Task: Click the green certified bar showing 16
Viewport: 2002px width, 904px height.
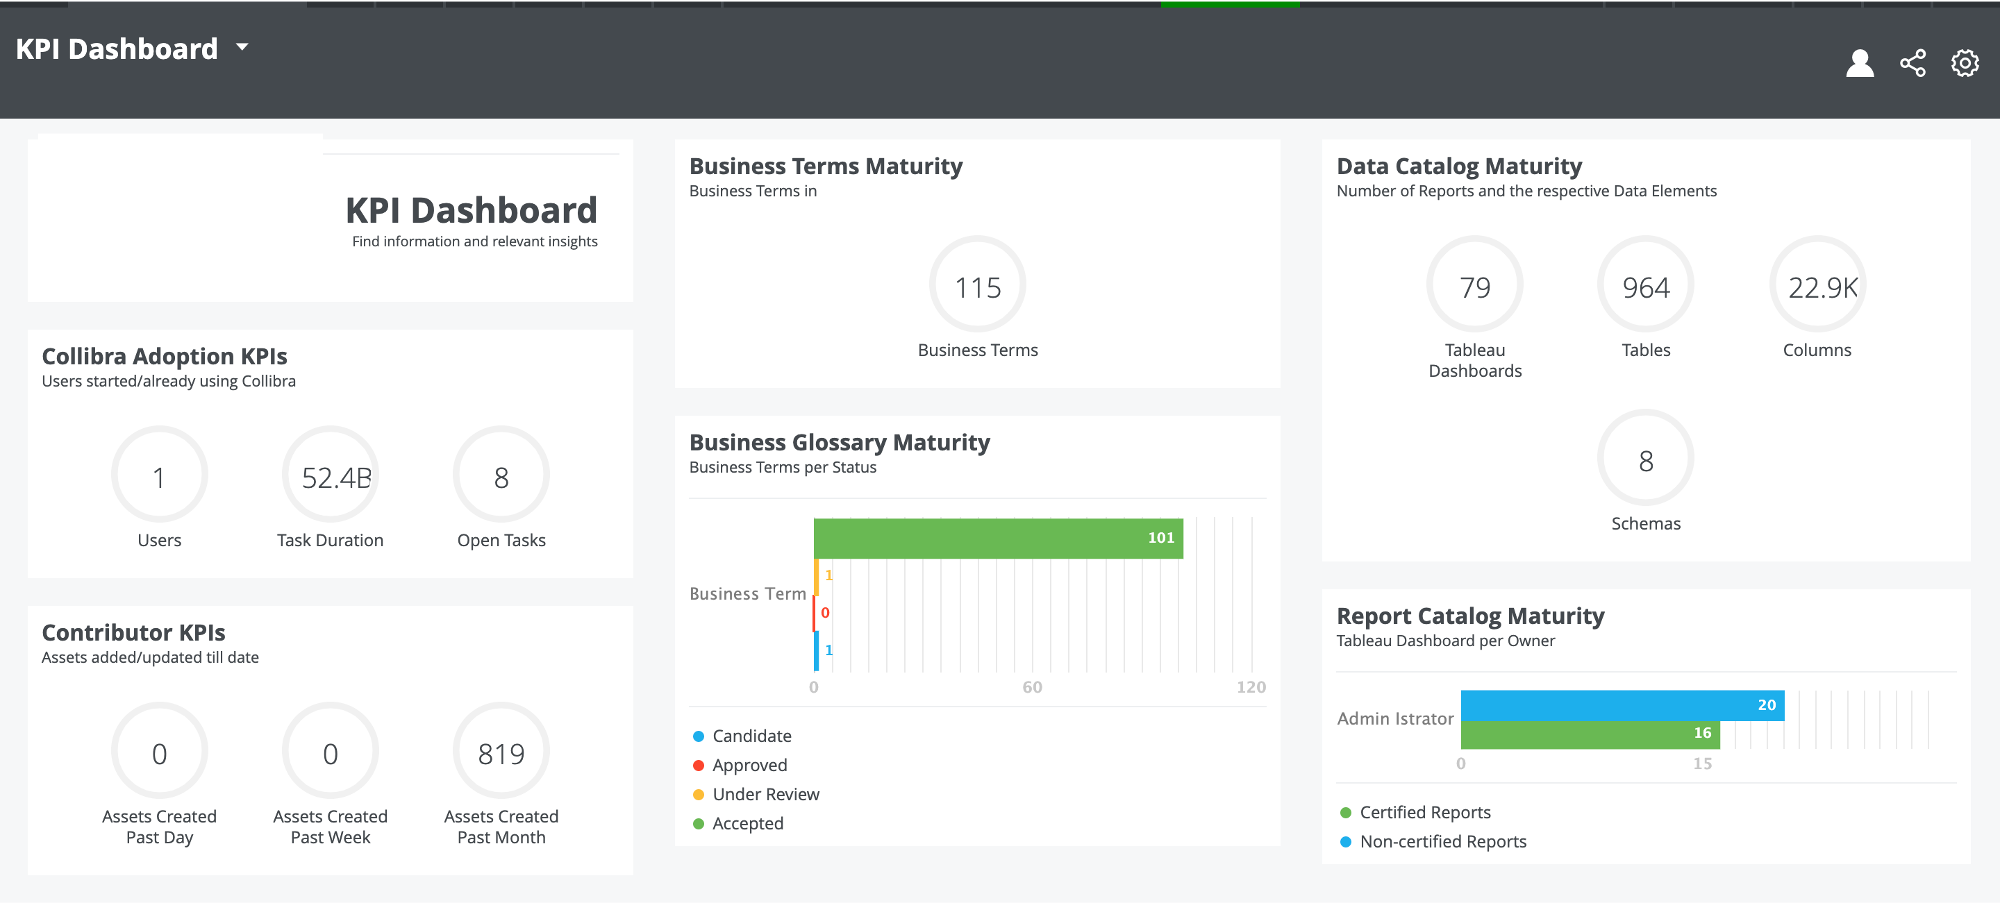Action: pos(1590,734)
